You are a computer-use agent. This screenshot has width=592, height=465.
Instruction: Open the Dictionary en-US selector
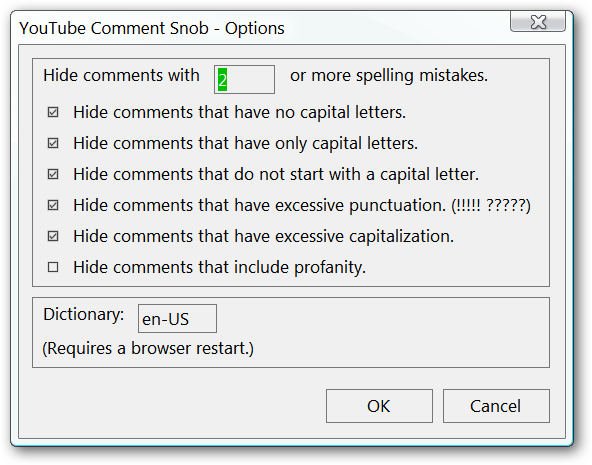(177, 319)
